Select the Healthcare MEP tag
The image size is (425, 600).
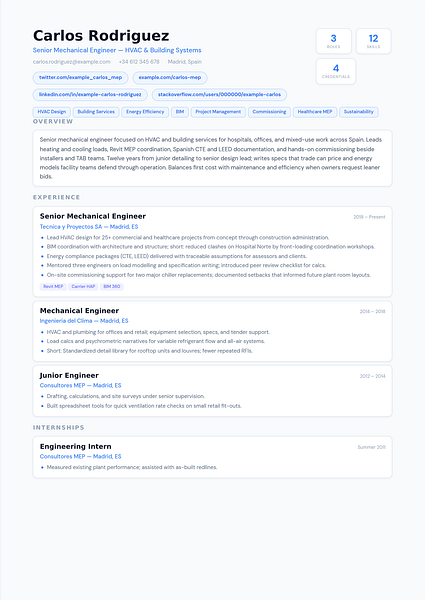click(315, 112)
